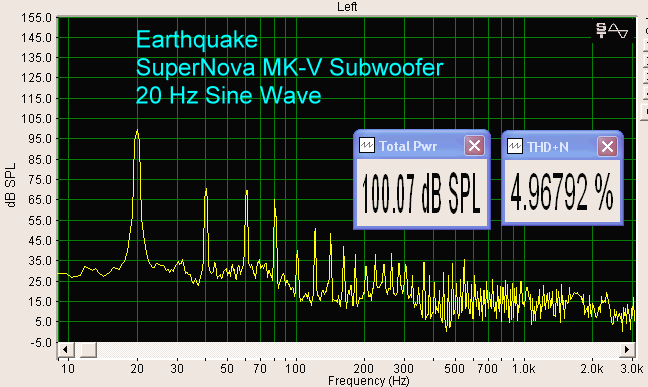The height and width of the screenshot is (387, 648).
Task: Click the Left channel title
Action: coord(347,7)
